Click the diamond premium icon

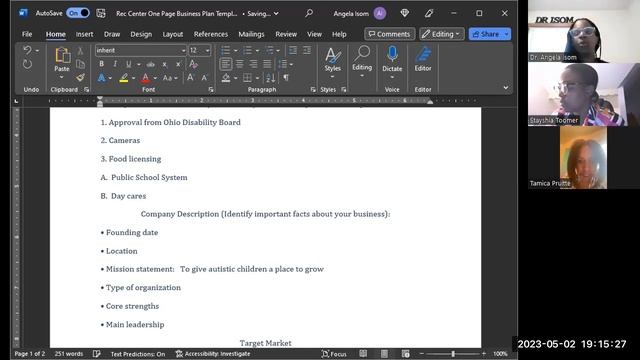point(404,13)
